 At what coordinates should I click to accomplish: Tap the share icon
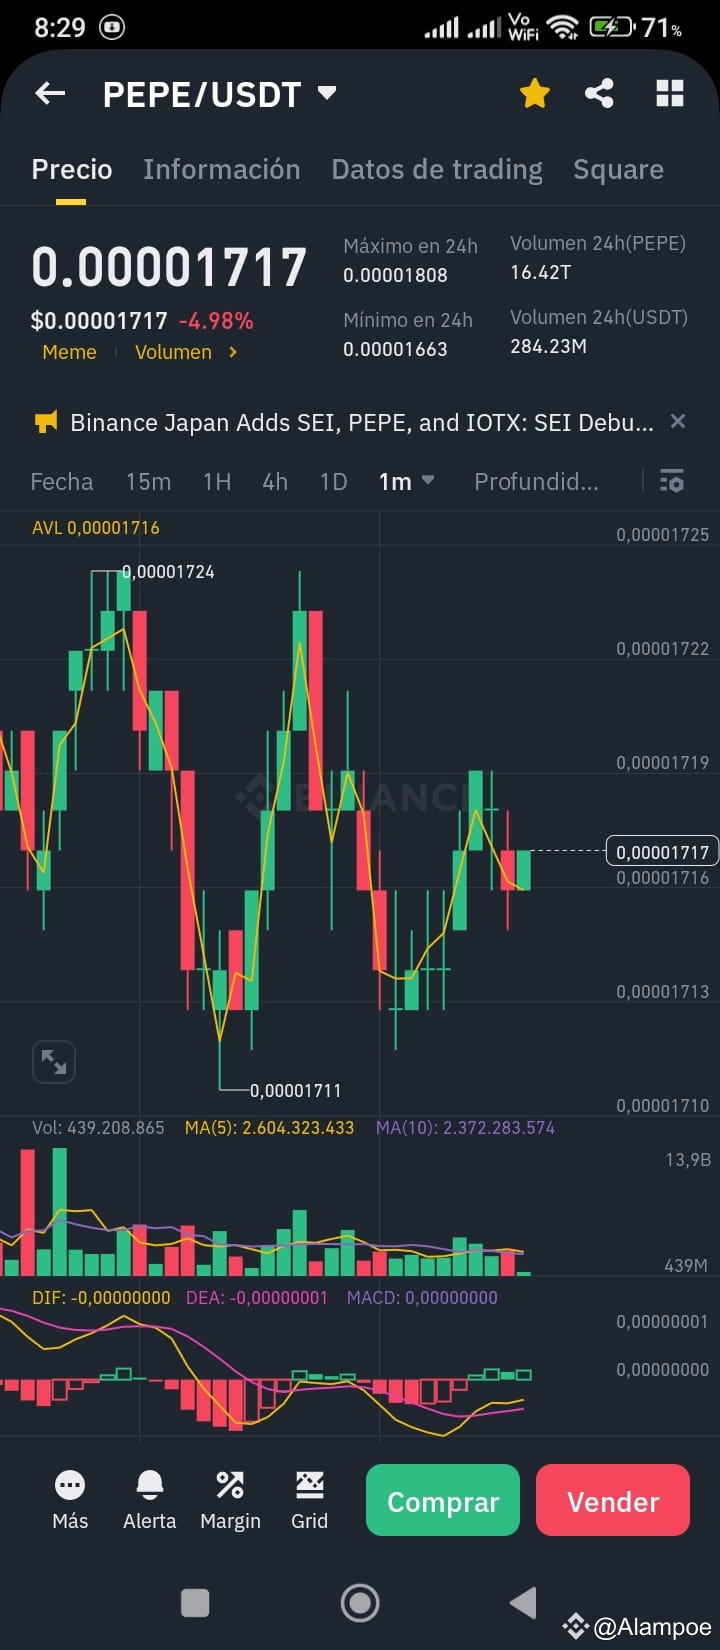click(x=599, y=94)
